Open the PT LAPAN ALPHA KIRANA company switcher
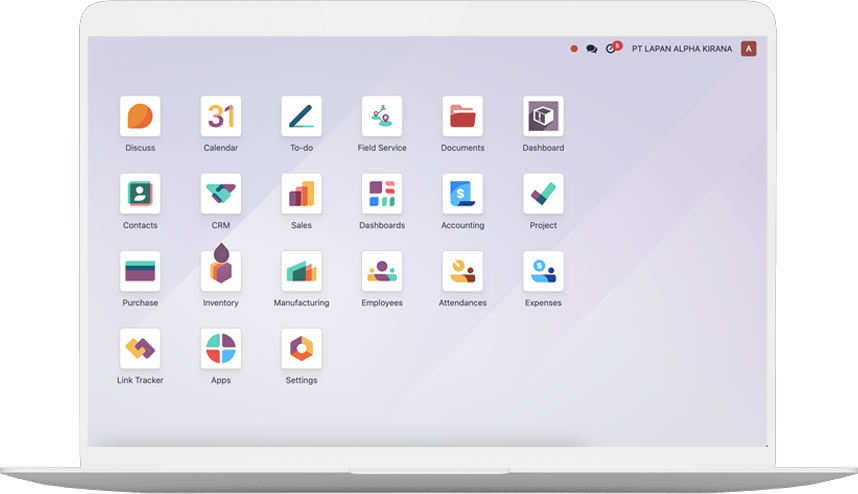This screenshot has height=494, width=858. pos(682,49)
